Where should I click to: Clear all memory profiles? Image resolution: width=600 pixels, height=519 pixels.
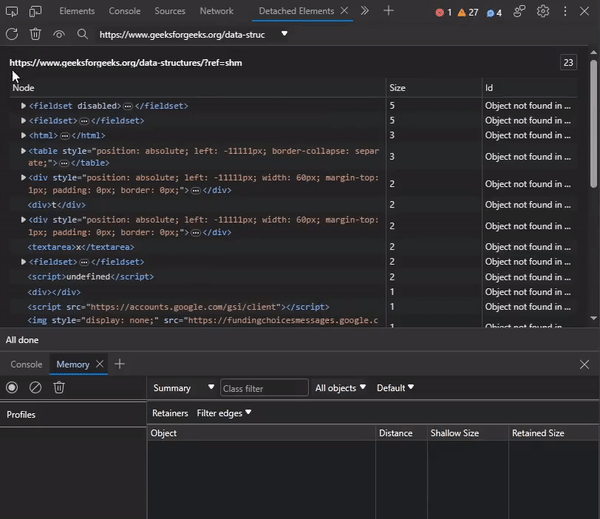pos(35,387)
